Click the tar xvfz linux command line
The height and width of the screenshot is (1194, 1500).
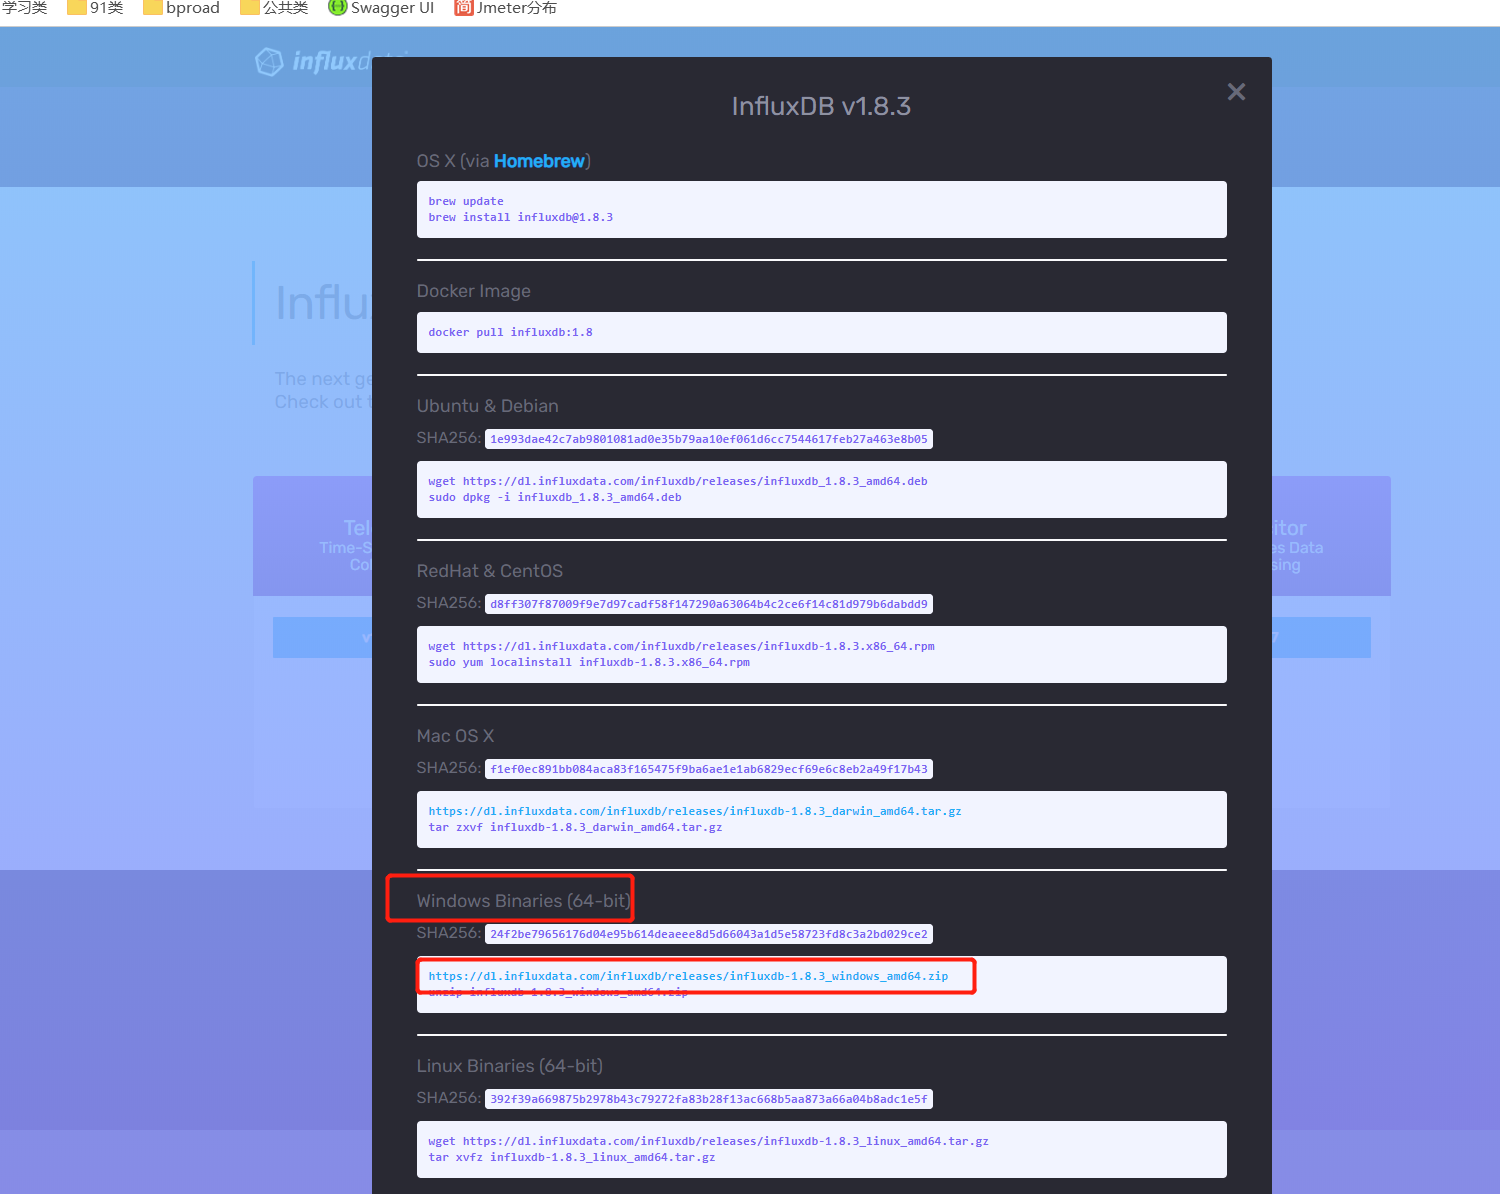pos(572,1157)
